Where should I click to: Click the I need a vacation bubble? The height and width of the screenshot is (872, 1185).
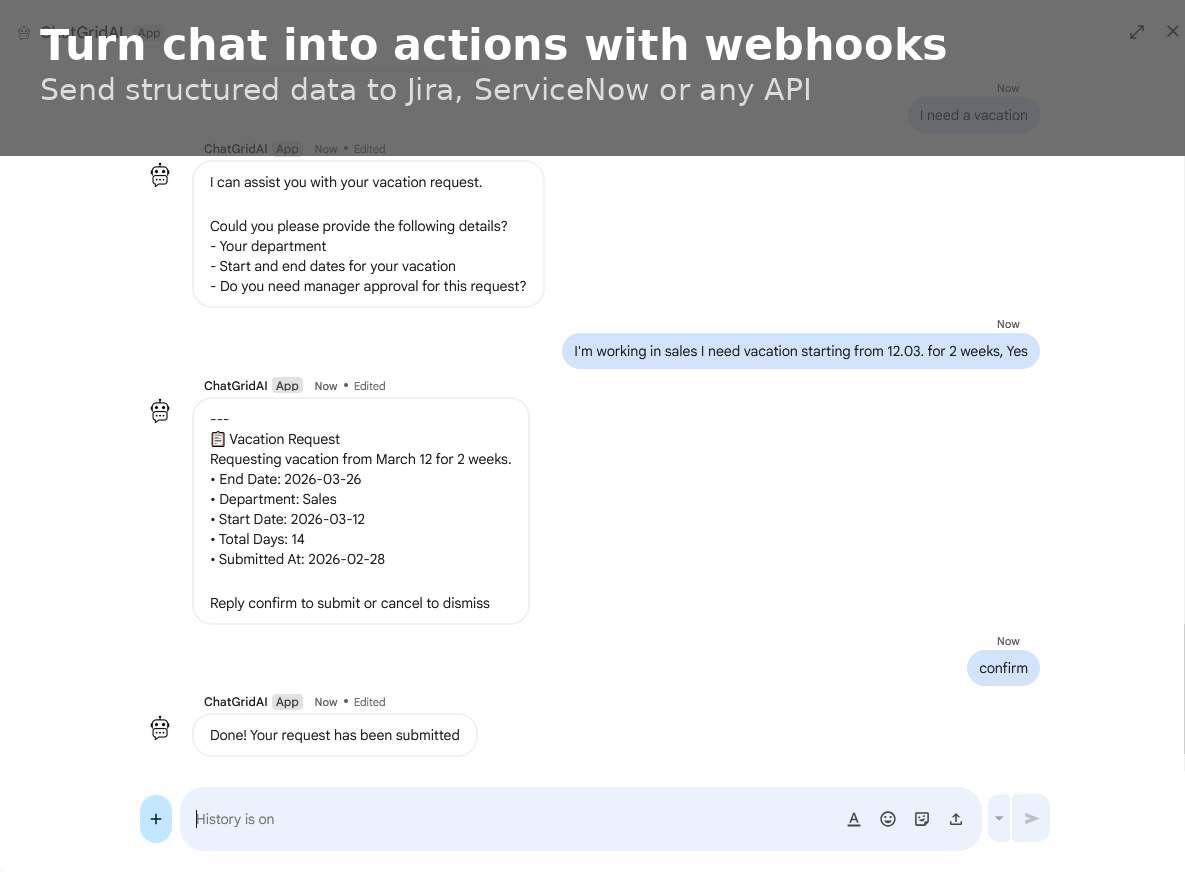(x=973, y=116)
